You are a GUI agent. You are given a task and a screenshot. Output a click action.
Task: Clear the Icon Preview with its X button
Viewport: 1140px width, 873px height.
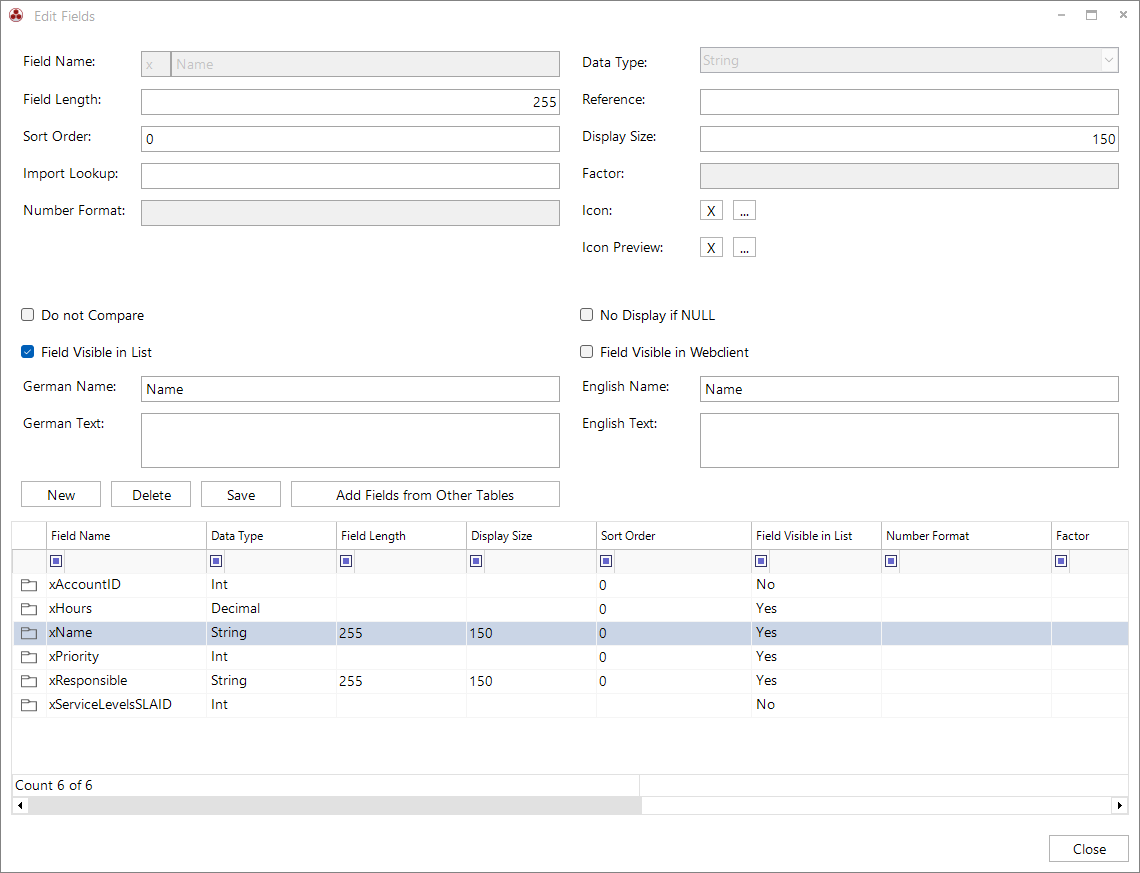pos(711,248)
